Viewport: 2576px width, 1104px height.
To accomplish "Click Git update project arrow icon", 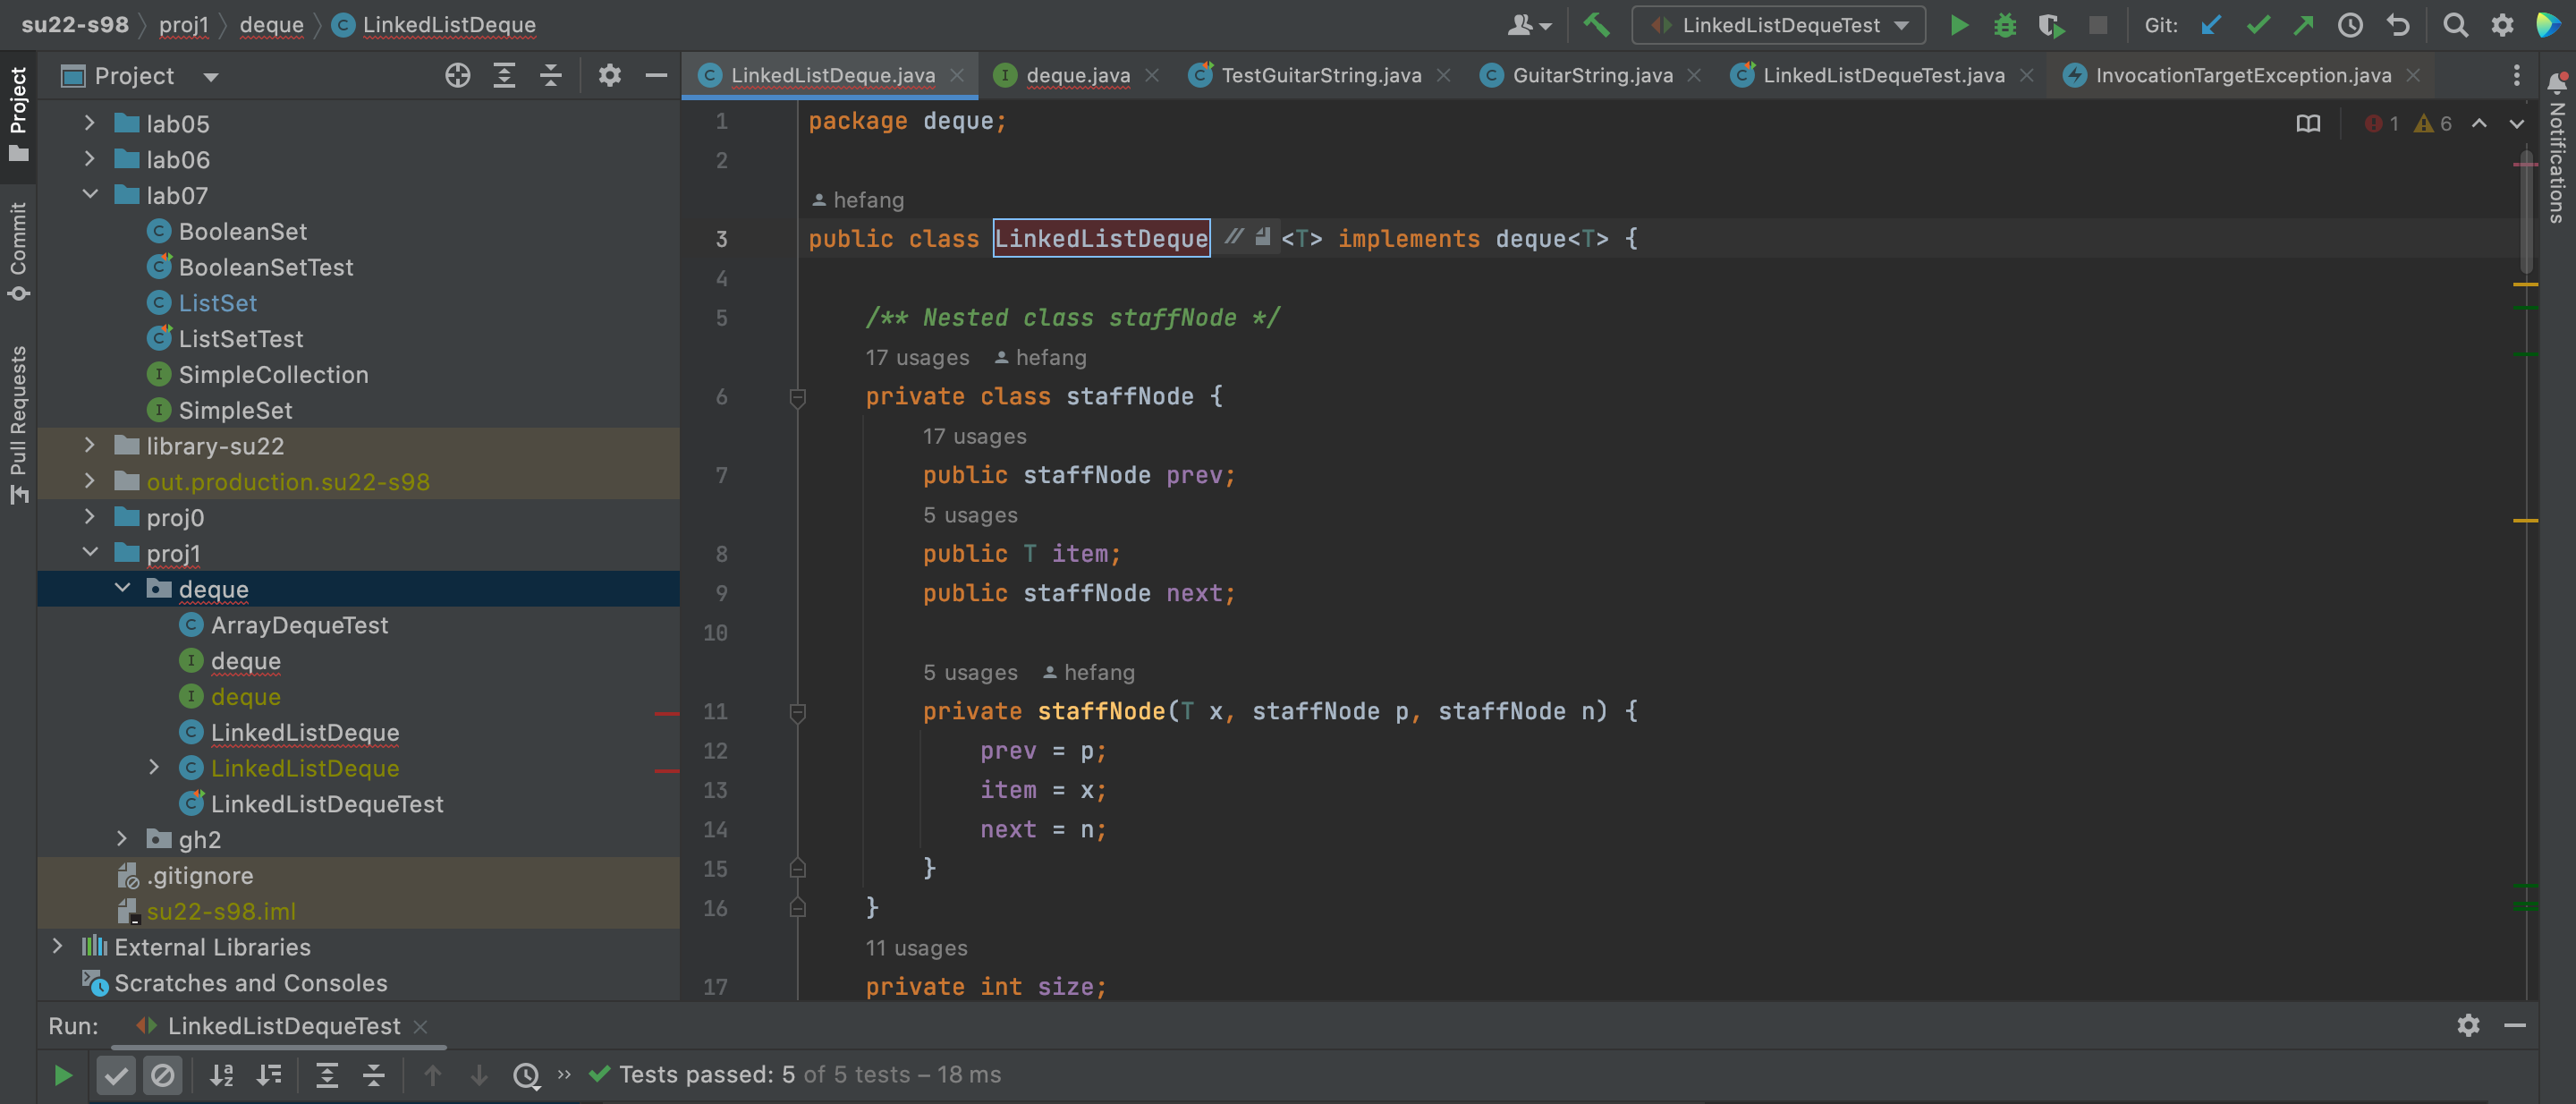I will (x=2211, y=25).
